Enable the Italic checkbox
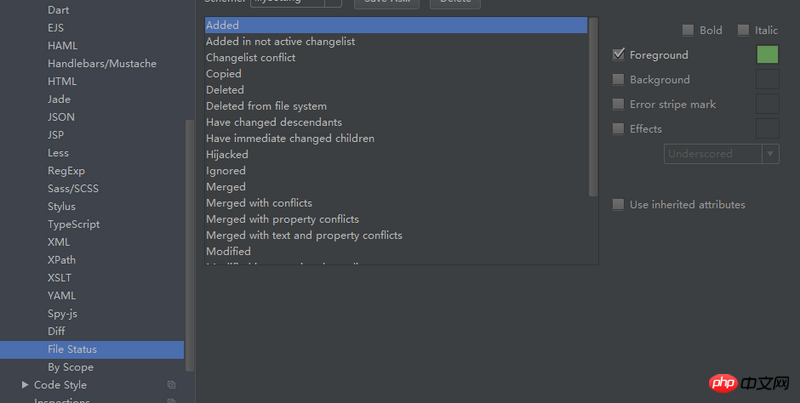The width and height of the screenshot is (800, 403). tap(743, 30)
